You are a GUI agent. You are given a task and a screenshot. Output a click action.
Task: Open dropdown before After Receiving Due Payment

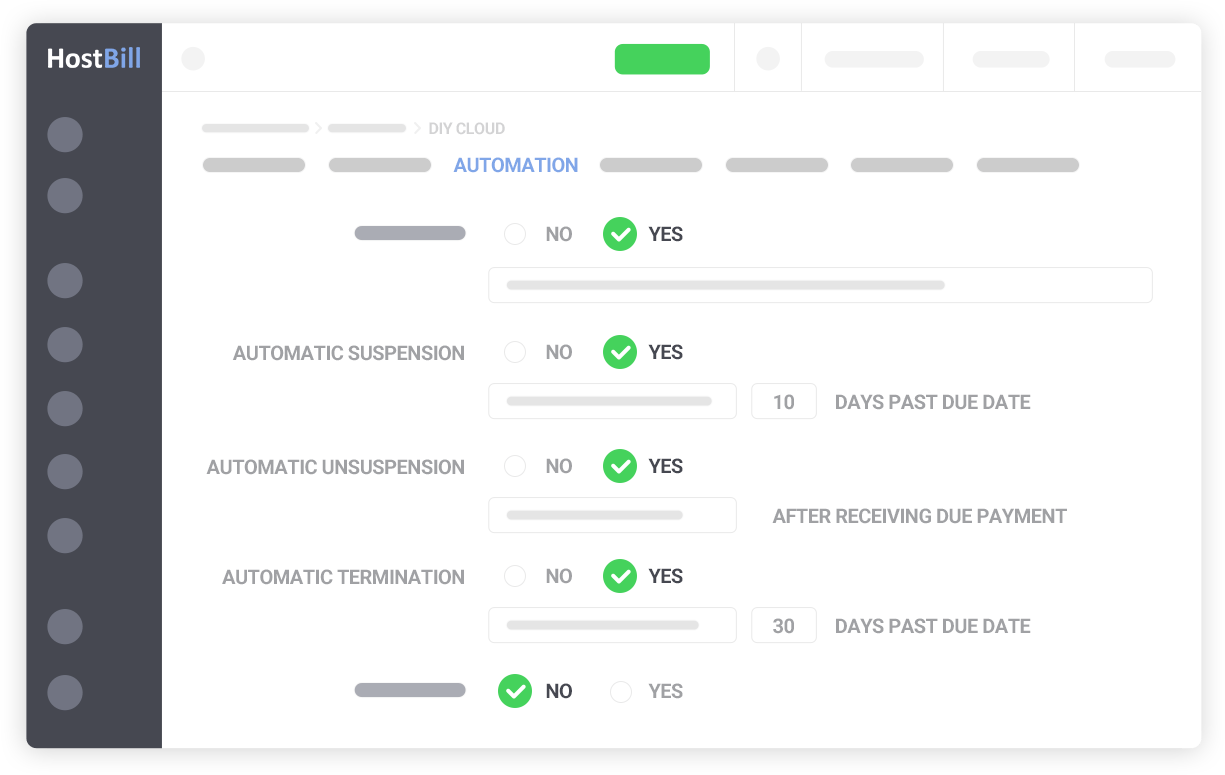click(x=612, y=516)
